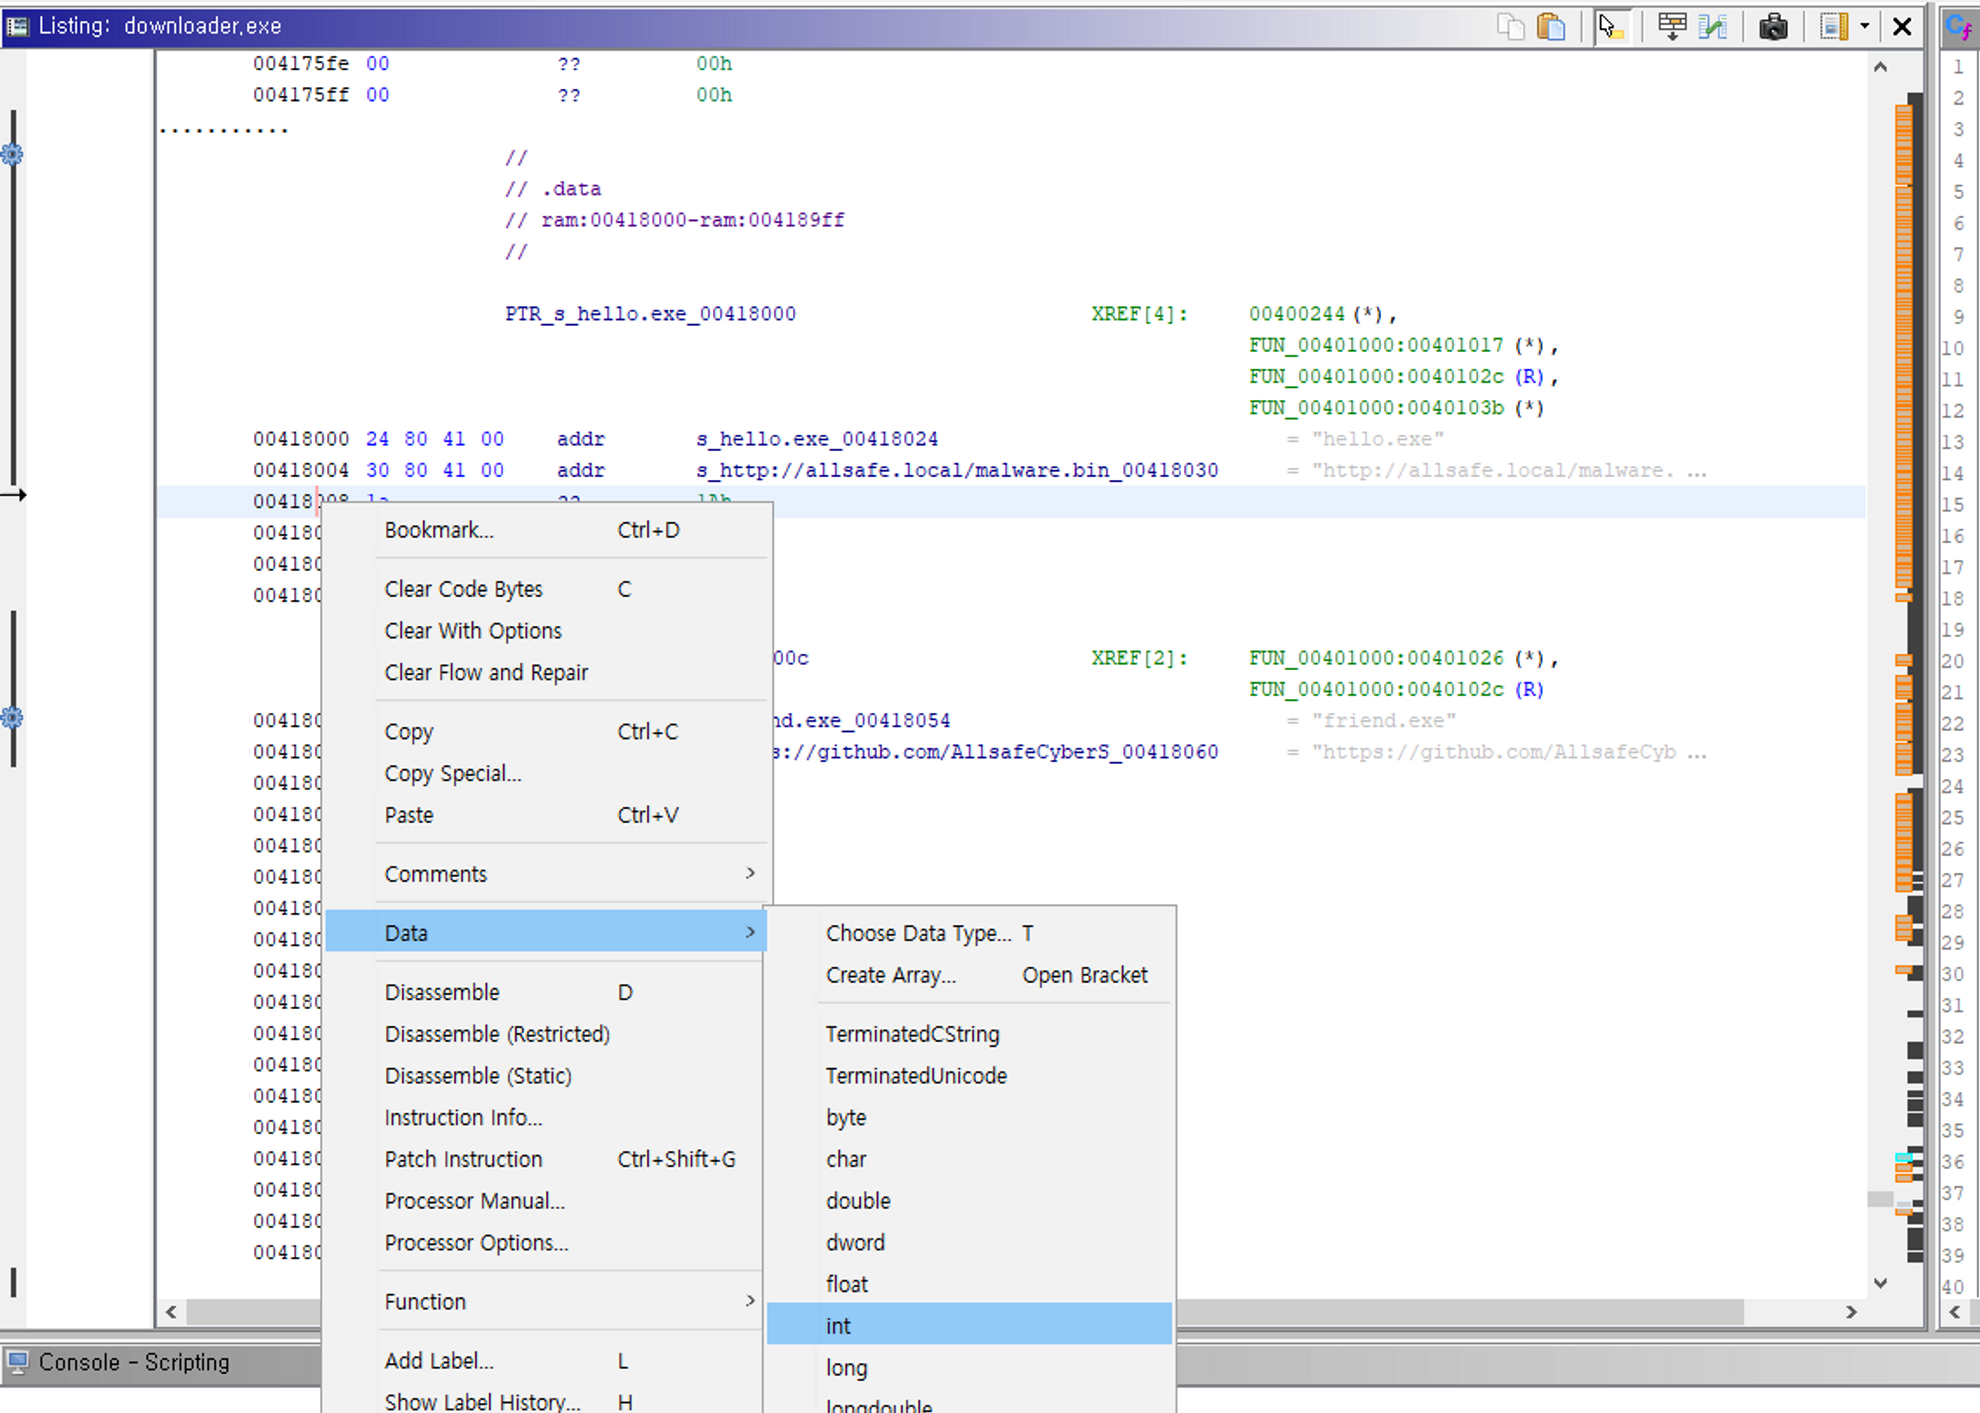This screenshot has width=1980, height=1413.
Task: Select Paste in the context menu
Action: (x=546, y=815)
